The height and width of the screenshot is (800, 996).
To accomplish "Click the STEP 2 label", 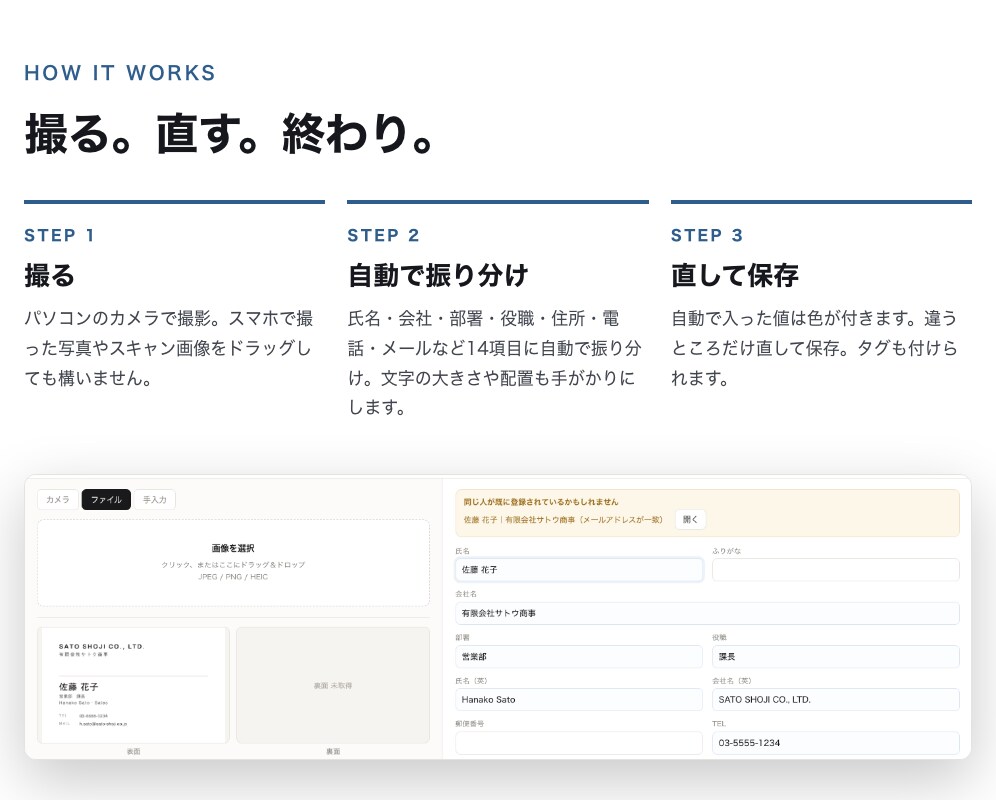I will click(383, 235).
